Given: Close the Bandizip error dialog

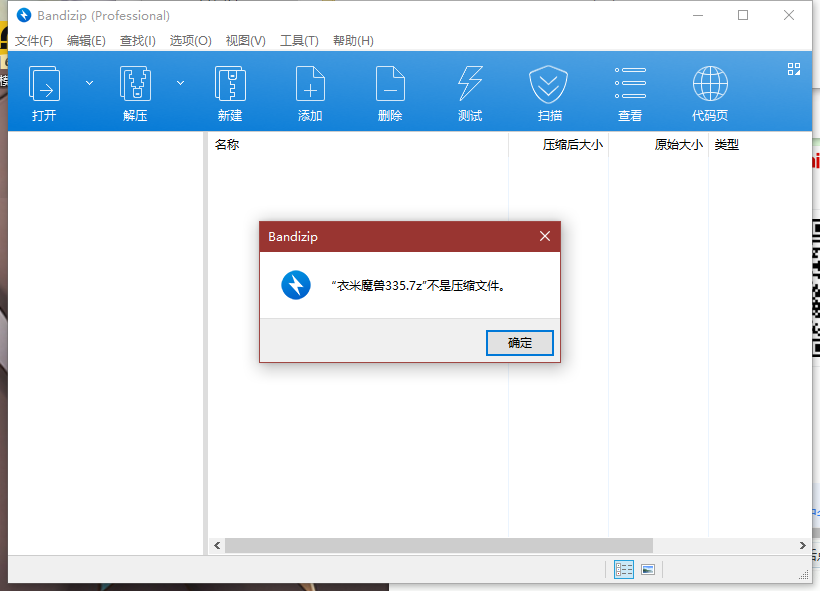Looking at the screenshot, I should [x=545, y=236].
